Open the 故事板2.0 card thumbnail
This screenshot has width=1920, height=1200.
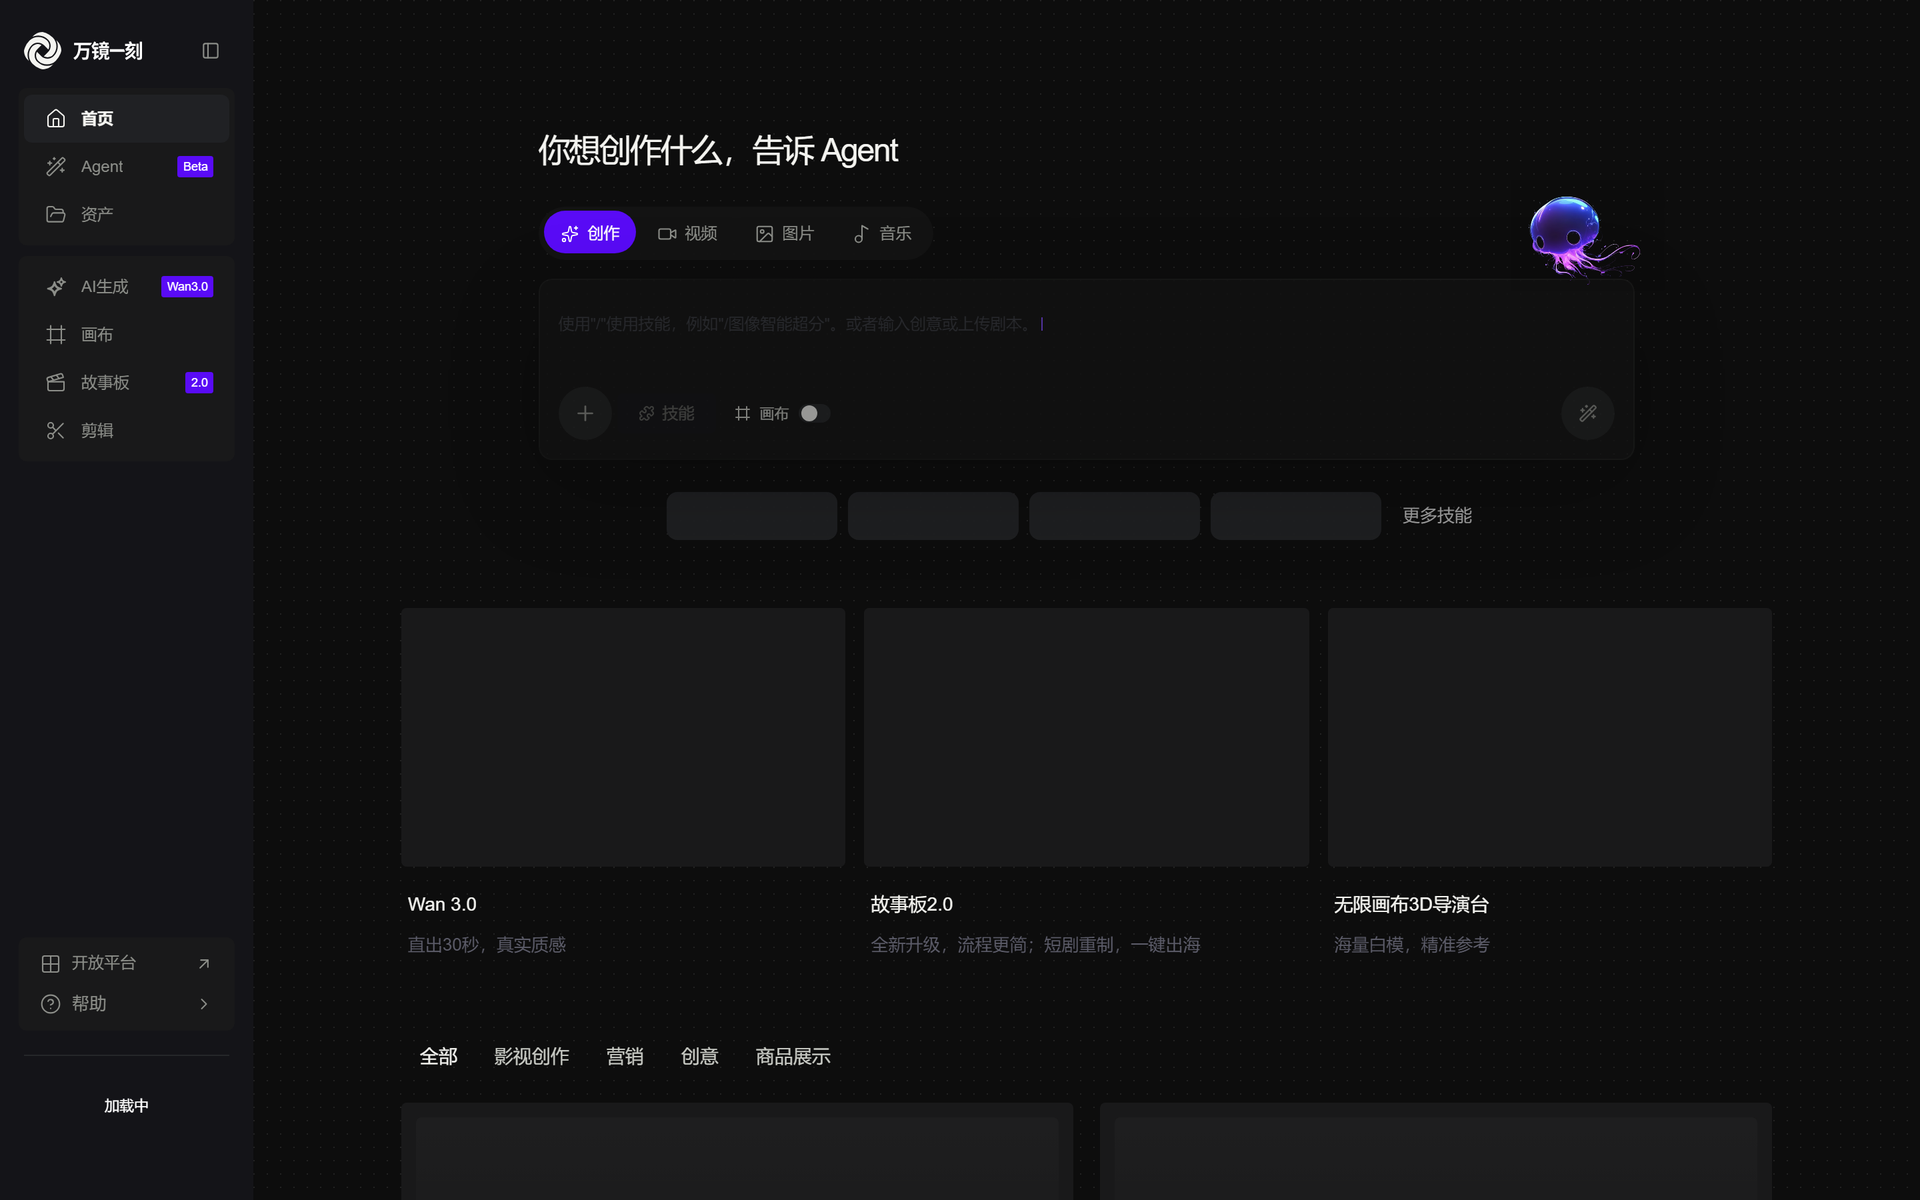point(1086,737)
